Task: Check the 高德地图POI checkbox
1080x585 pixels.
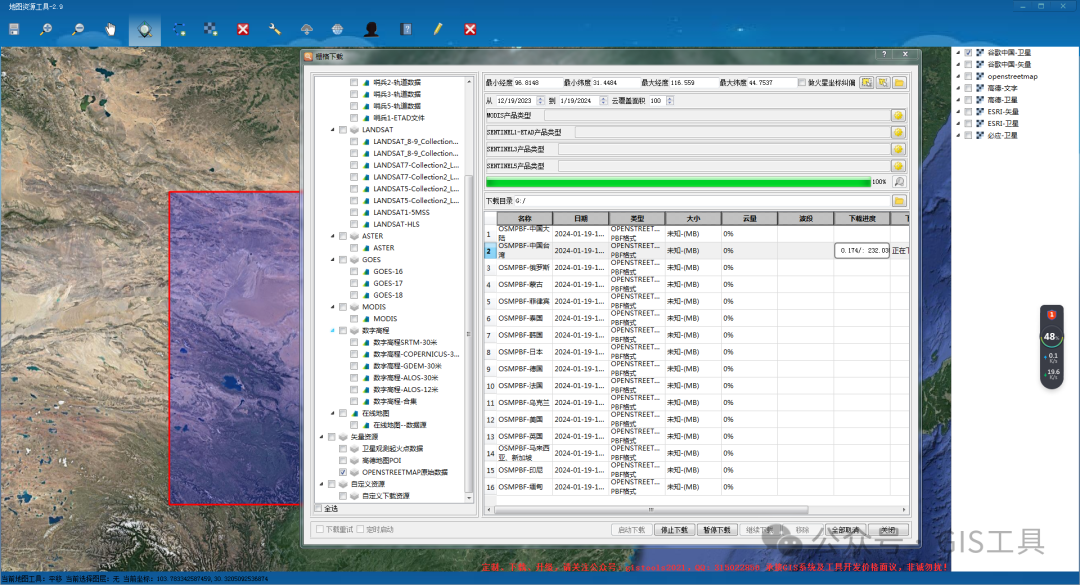Action: coord(343,460)
